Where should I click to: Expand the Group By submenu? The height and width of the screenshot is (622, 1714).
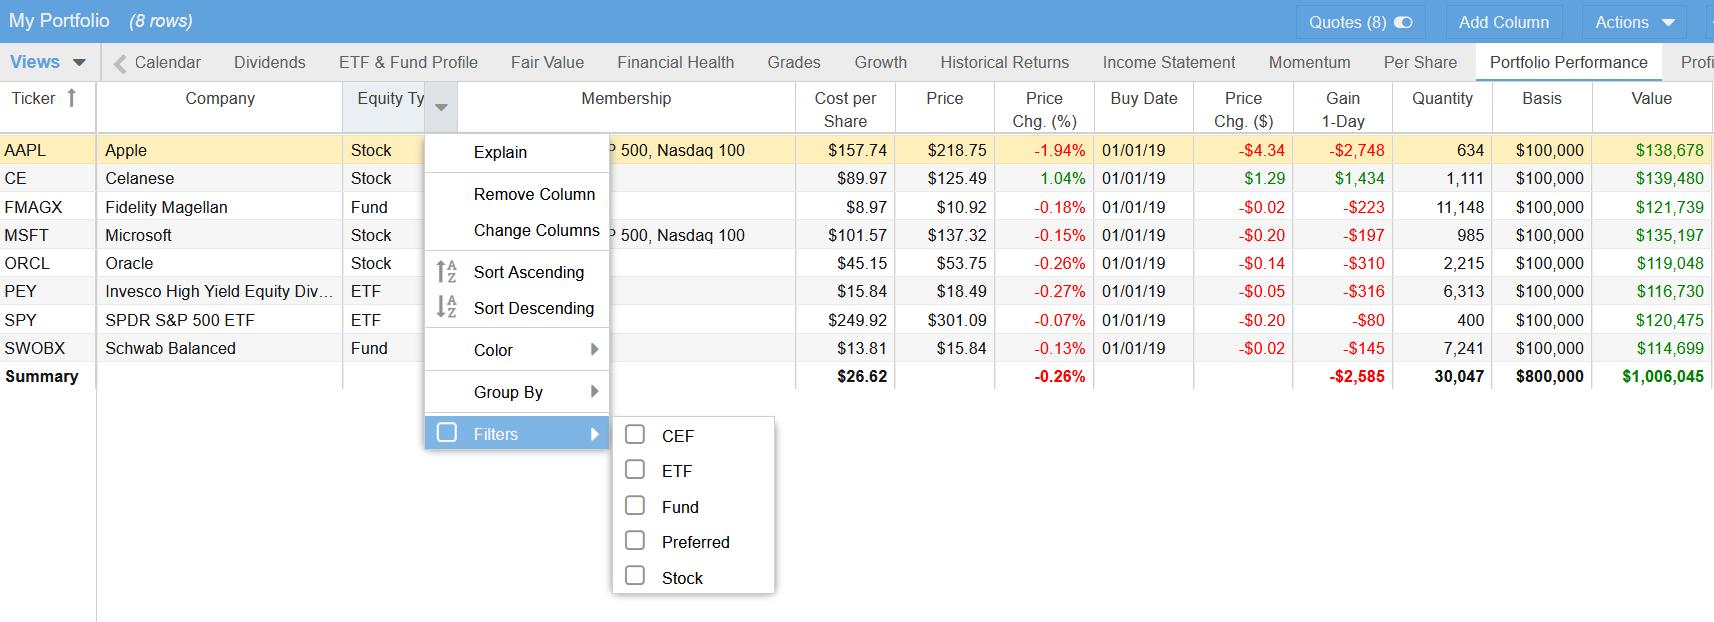click(594, 391)
